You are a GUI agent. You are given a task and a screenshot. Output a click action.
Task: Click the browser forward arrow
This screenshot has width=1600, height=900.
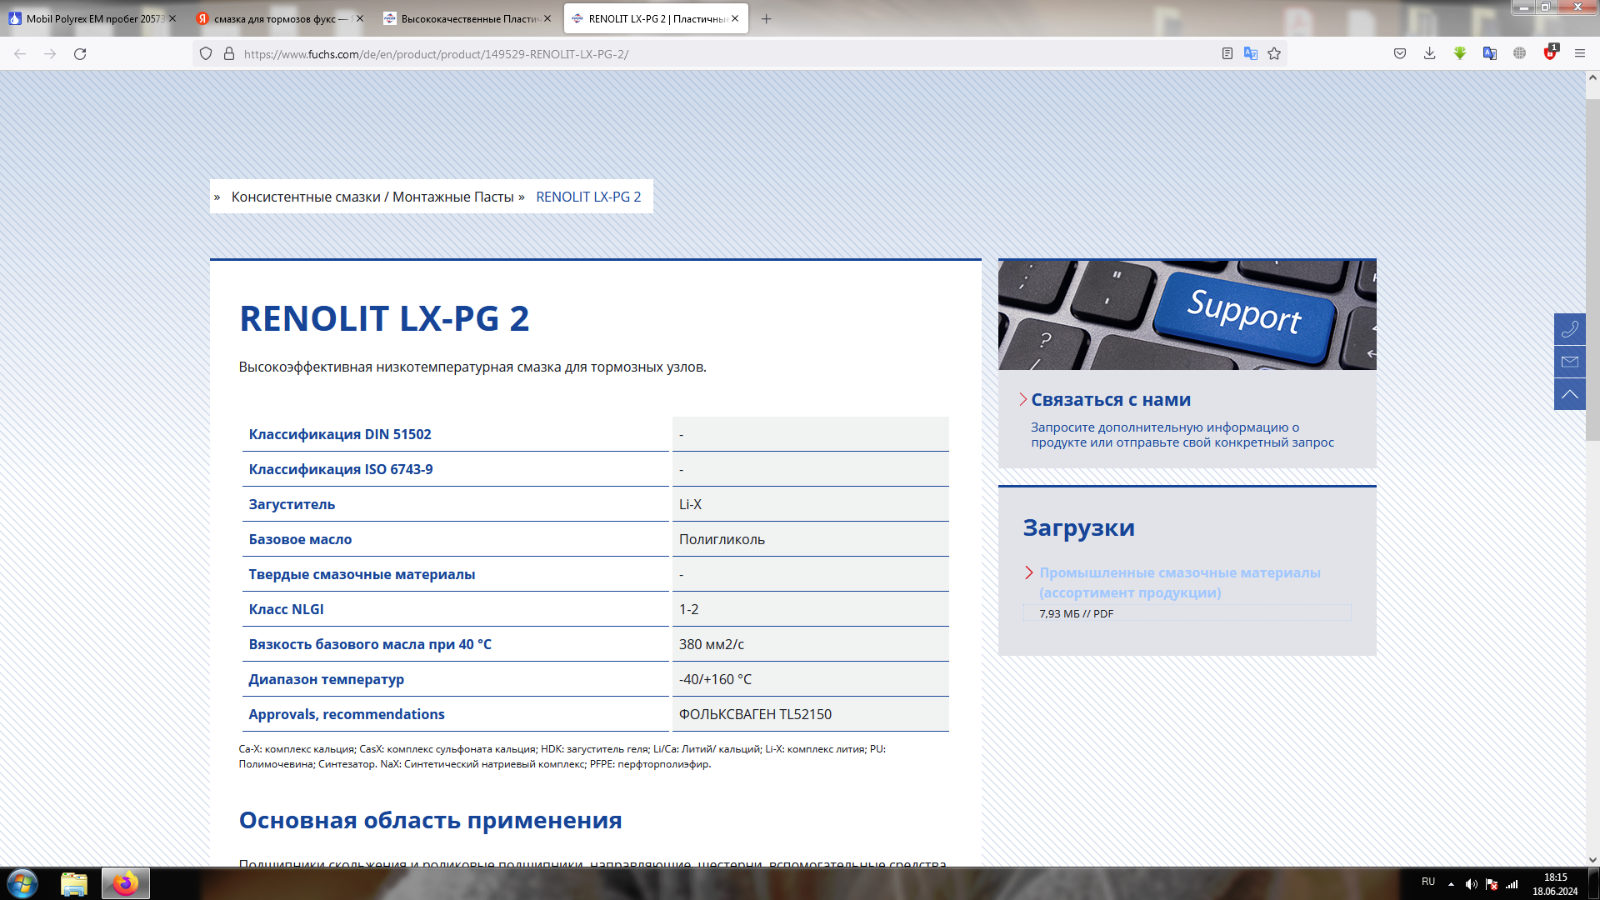[x=50, y=54]
